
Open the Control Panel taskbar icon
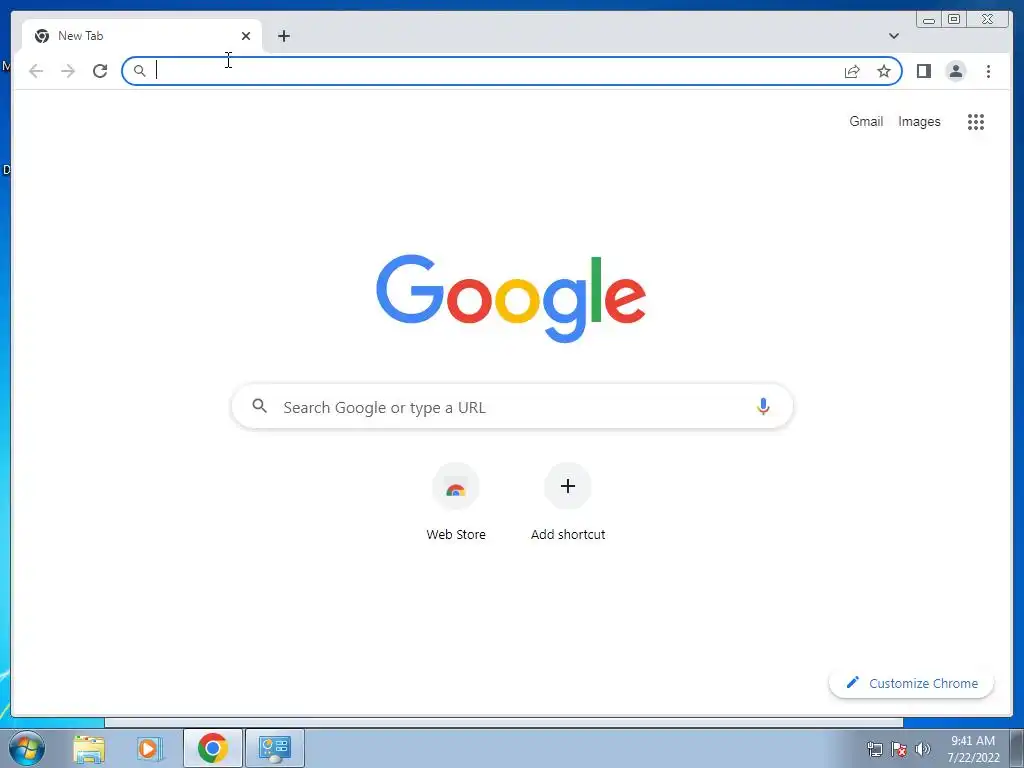[x=275, y=748]
